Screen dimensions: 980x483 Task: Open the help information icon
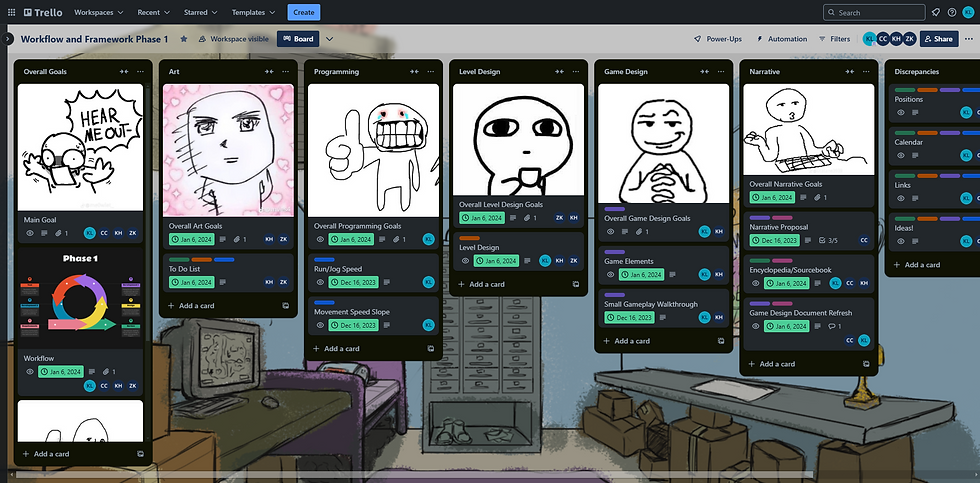pyautogui.click(x=952, y=12)
